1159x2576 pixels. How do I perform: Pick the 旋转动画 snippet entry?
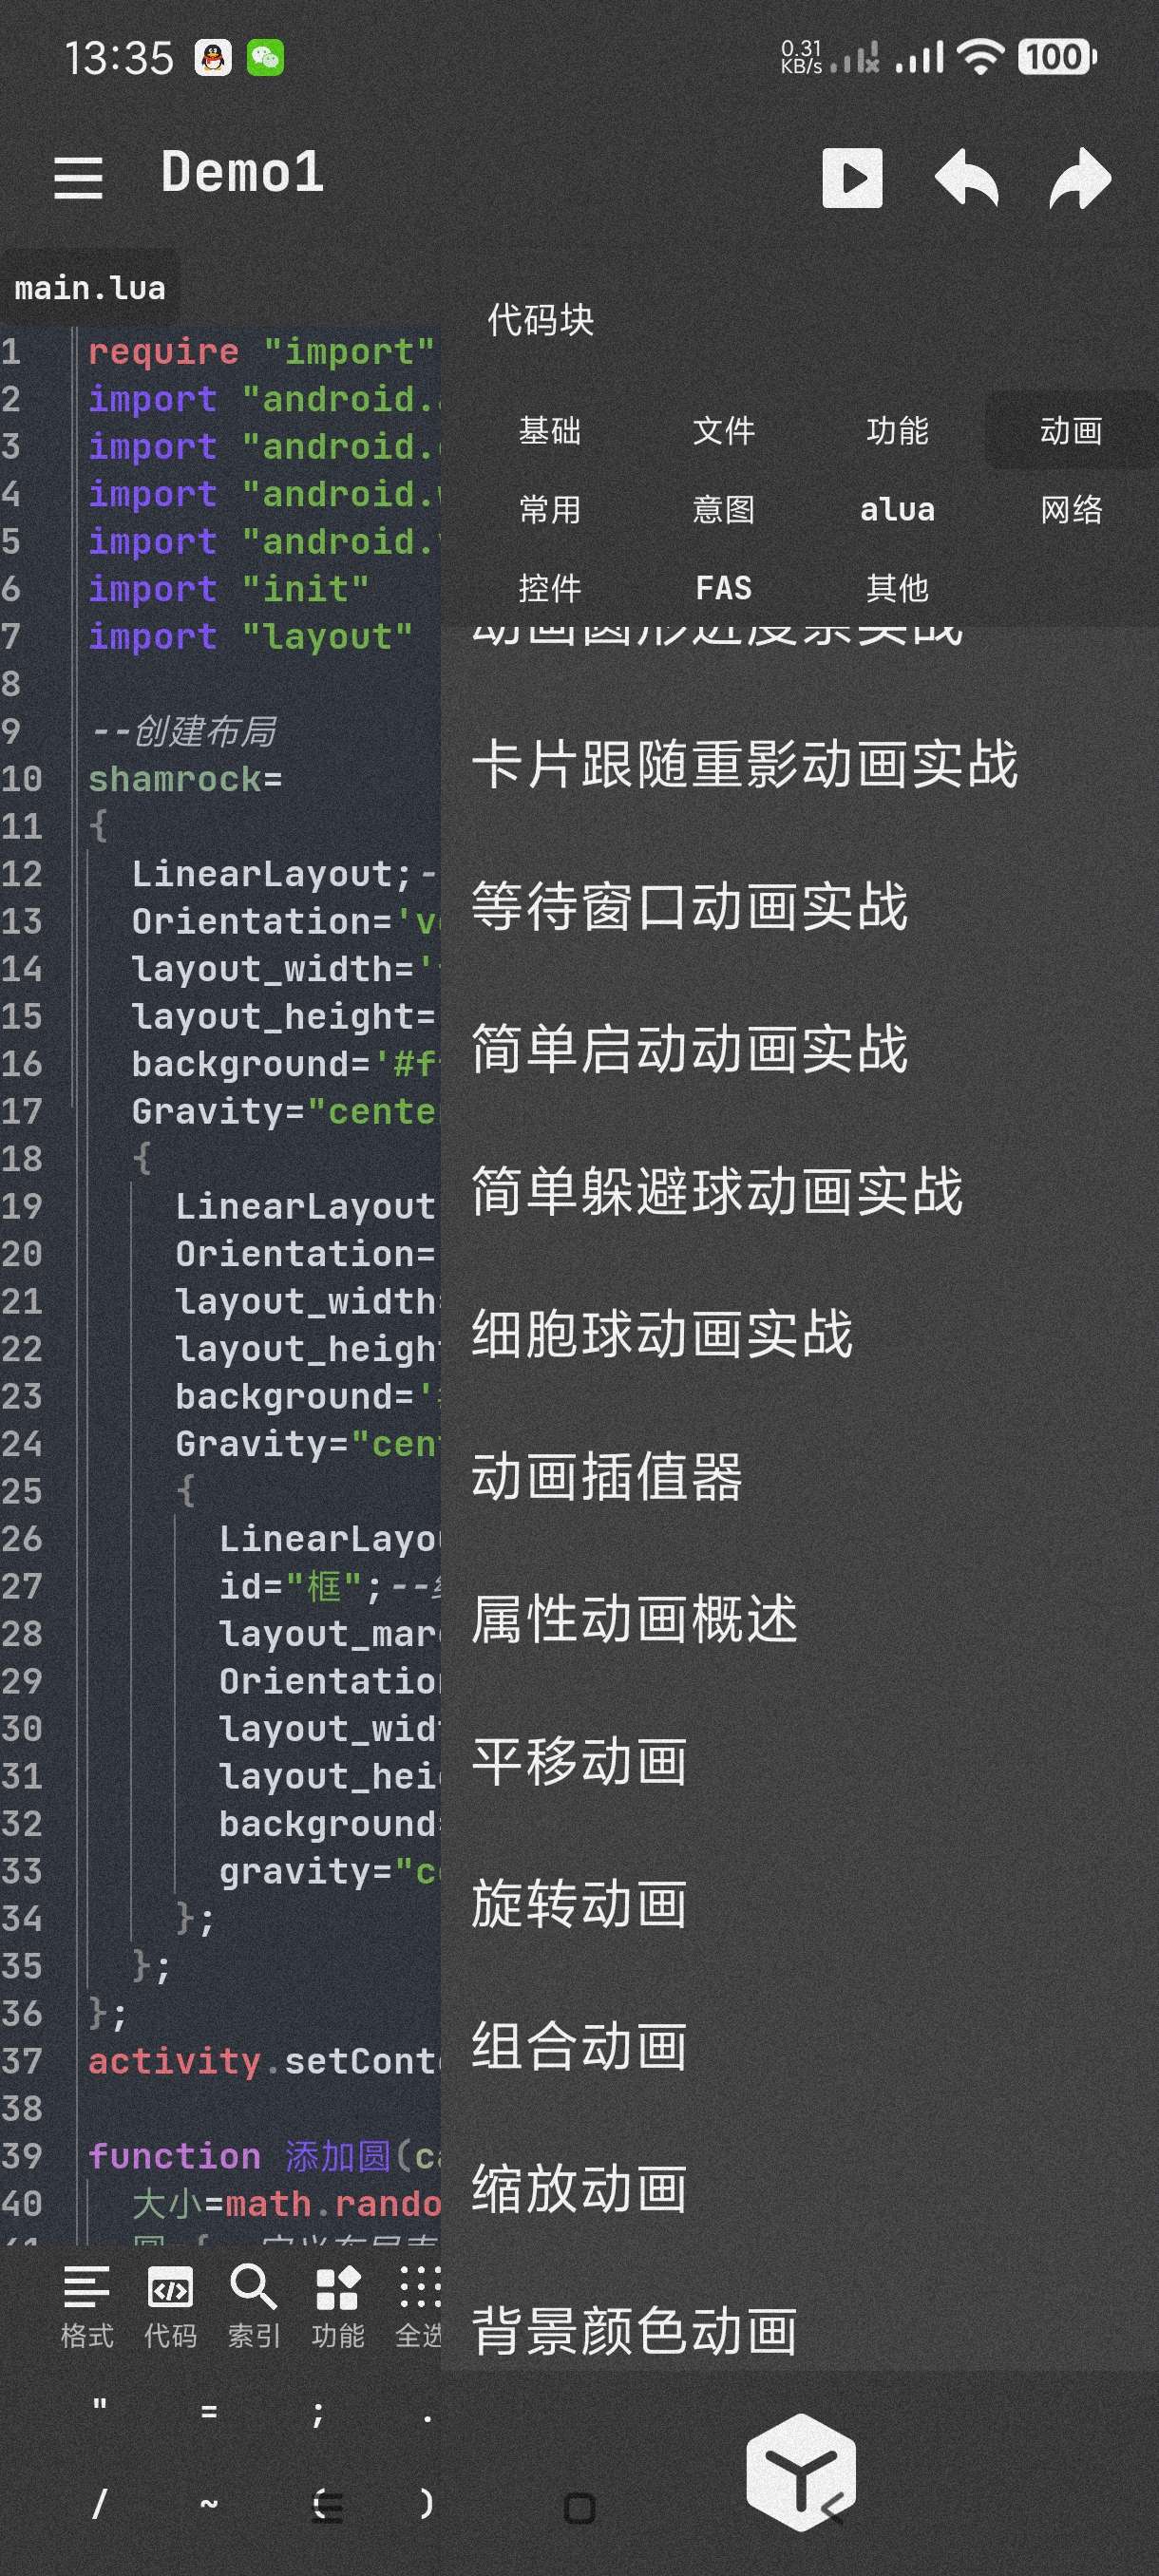(579, 1903)
